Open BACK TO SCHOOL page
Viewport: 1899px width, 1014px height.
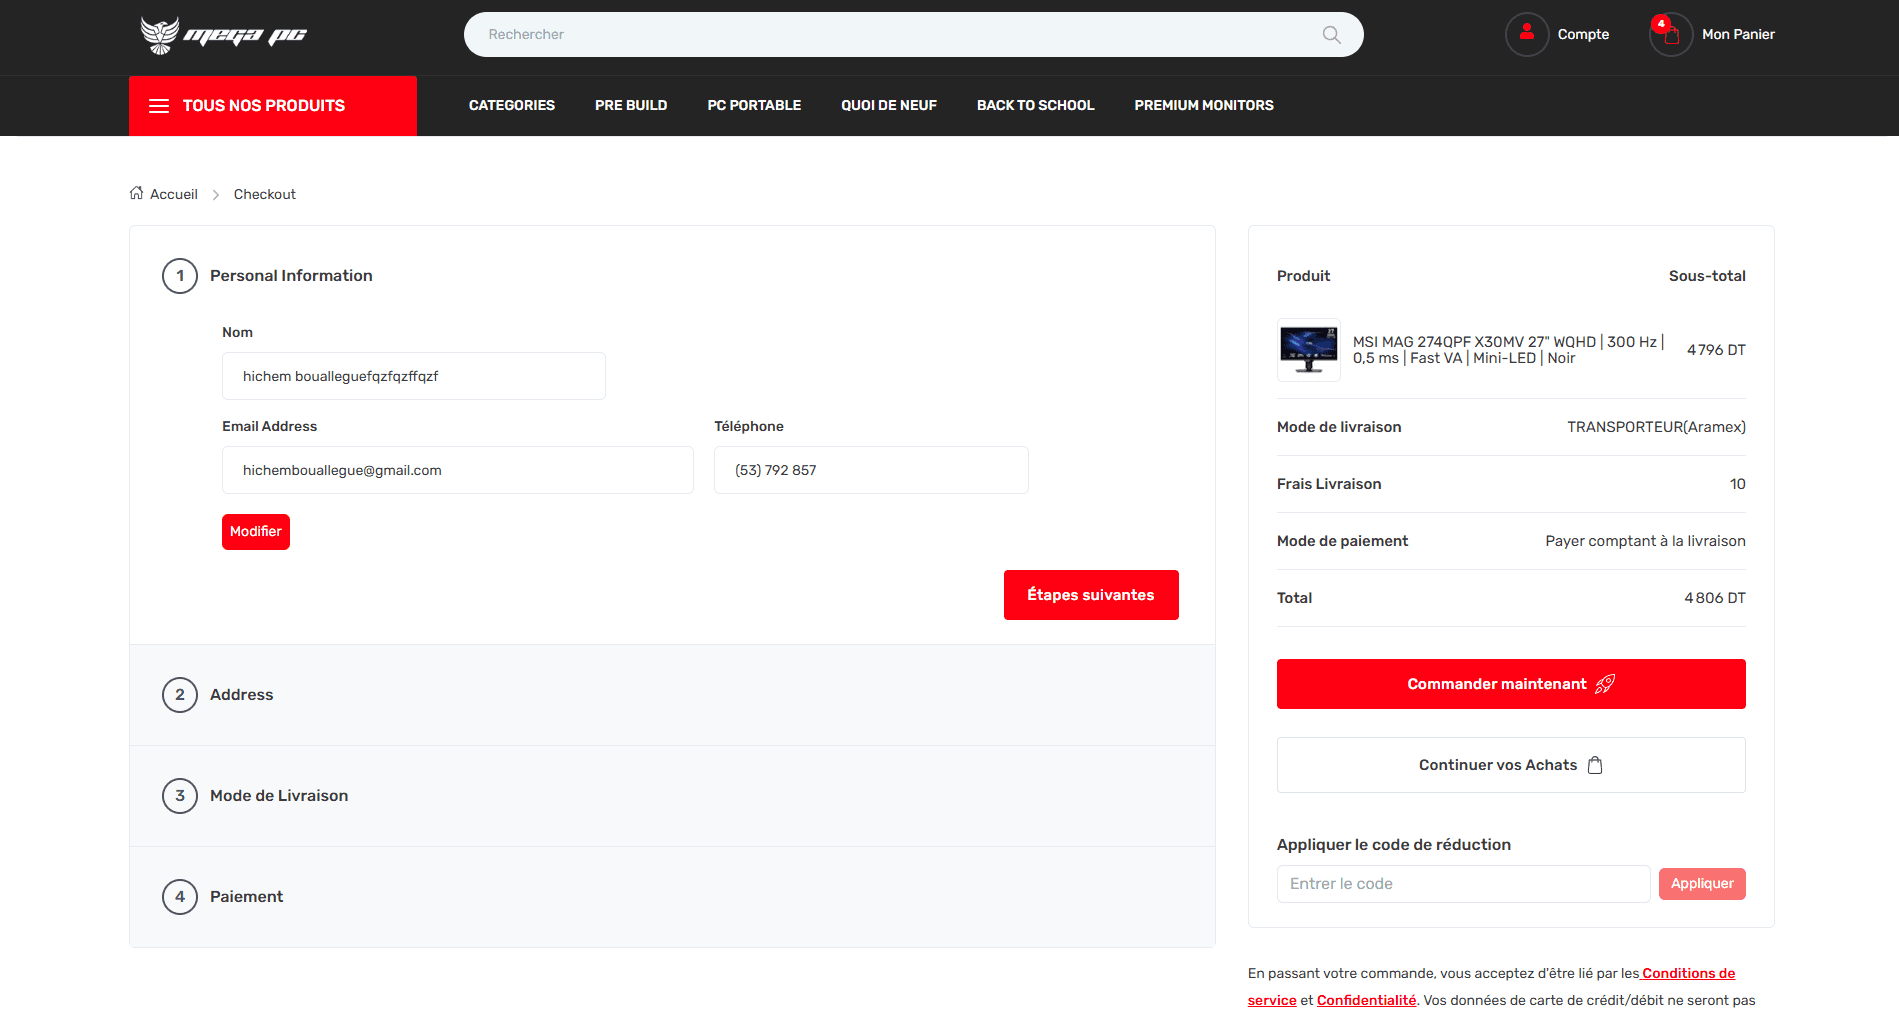click(1035, 105)
